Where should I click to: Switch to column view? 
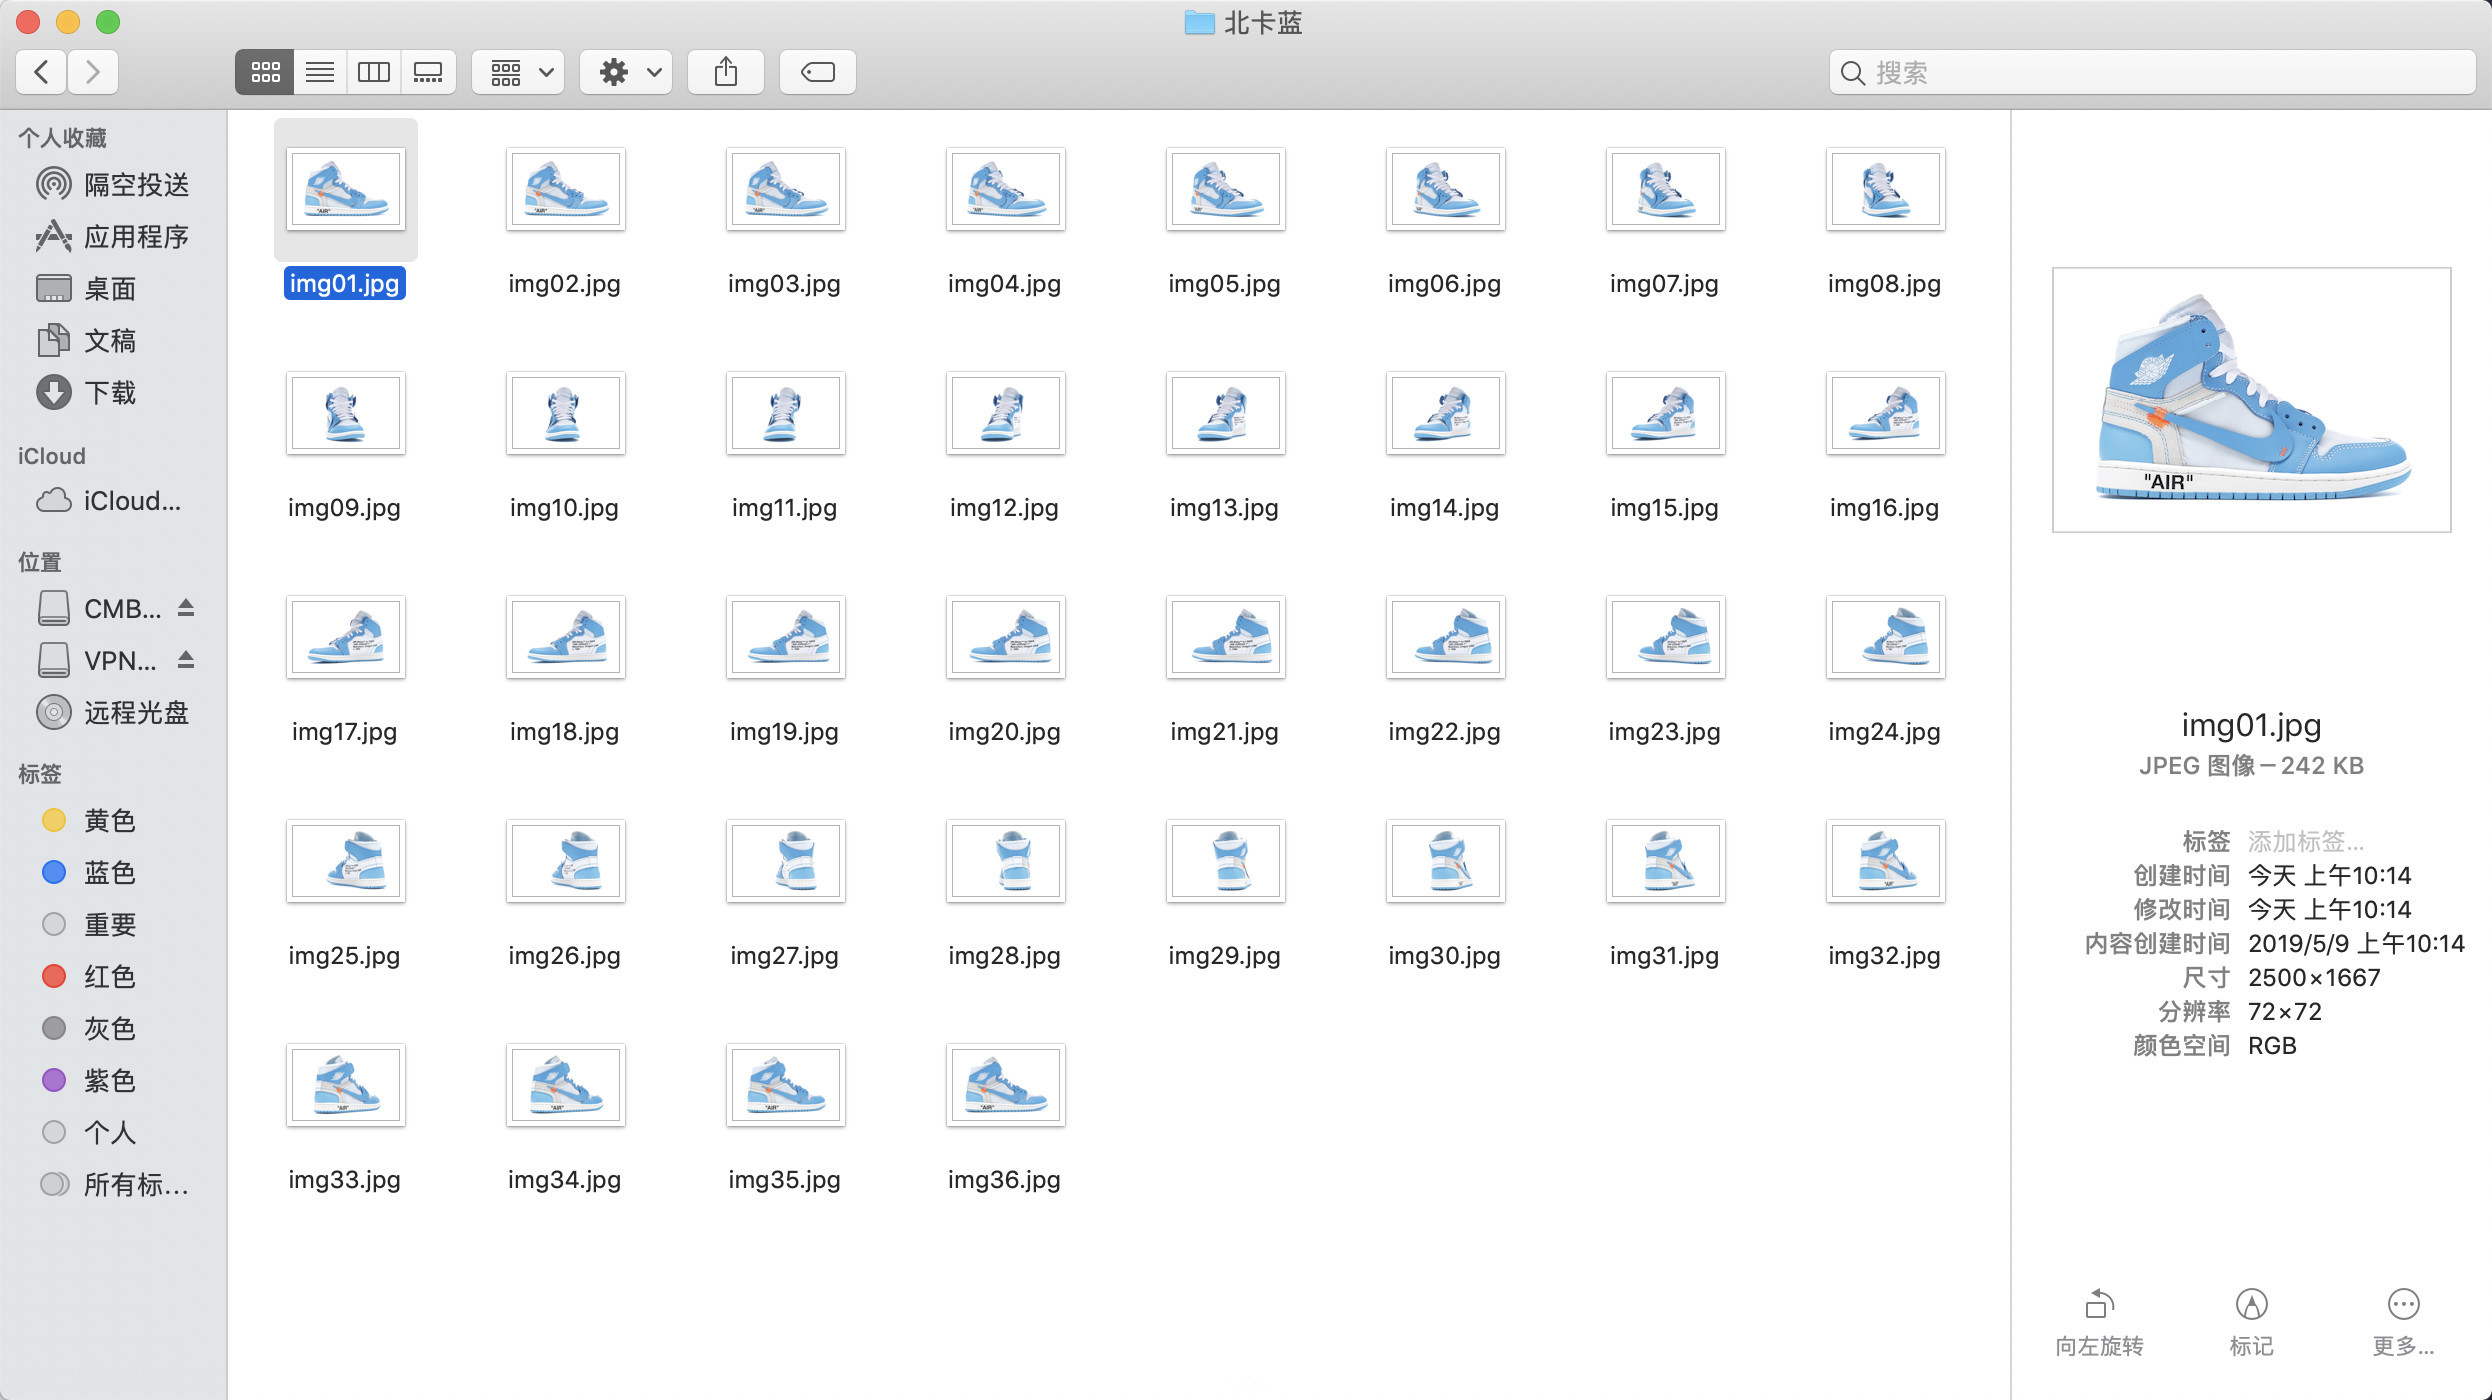(374, 72)
